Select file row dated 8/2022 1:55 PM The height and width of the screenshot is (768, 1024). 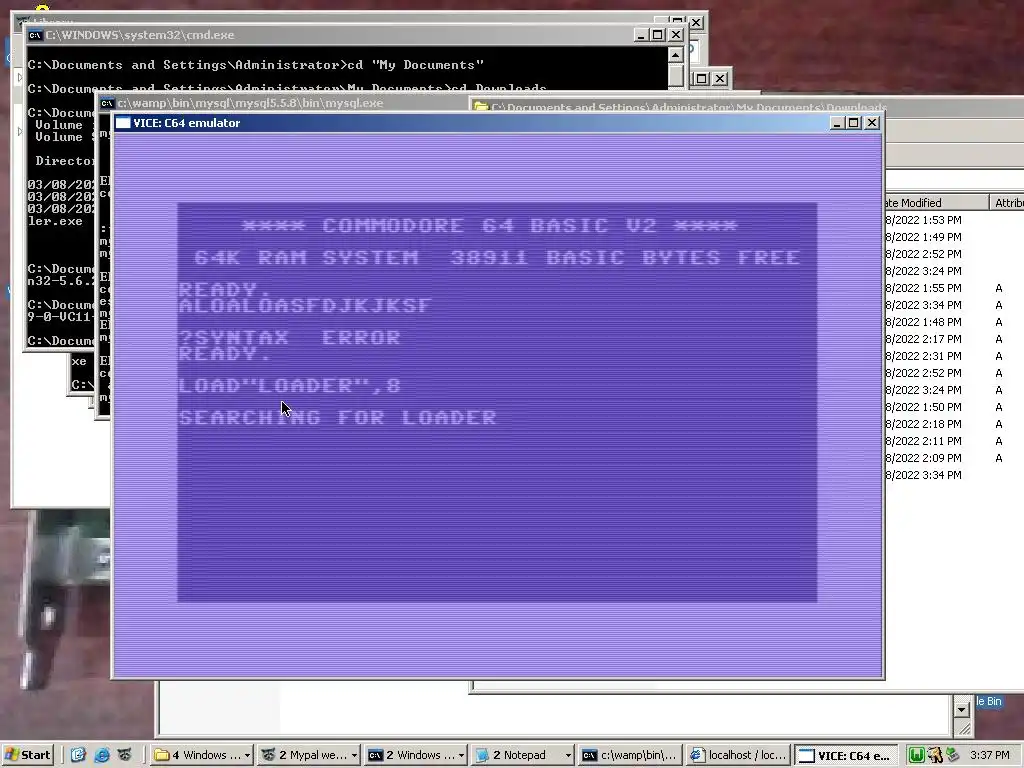[x=923, y=288]
